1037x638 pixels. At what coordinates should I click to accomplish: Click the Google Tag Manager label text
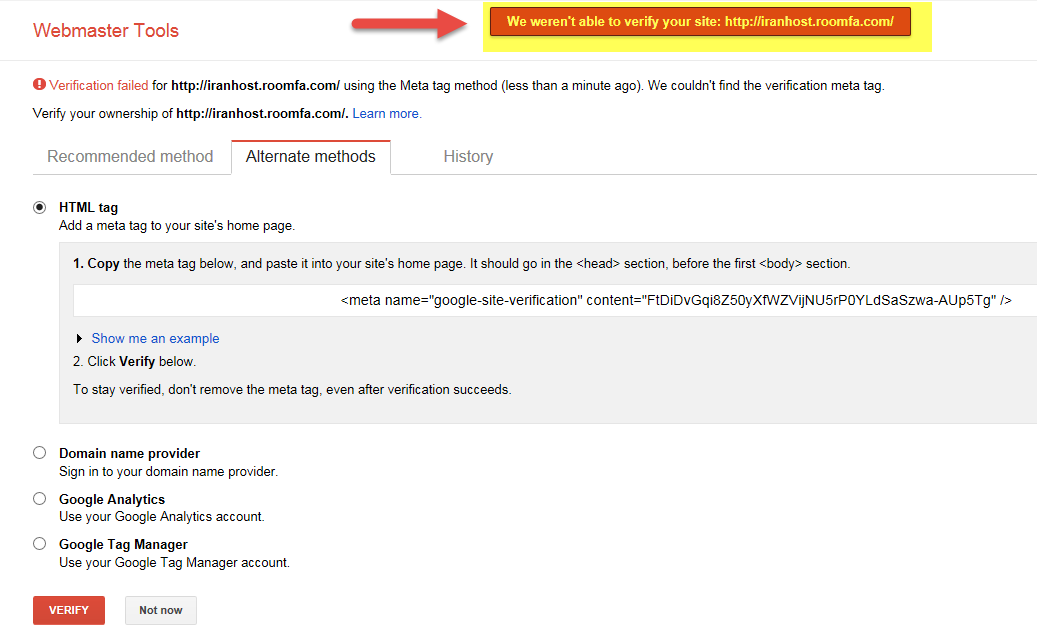coord(123,544)
